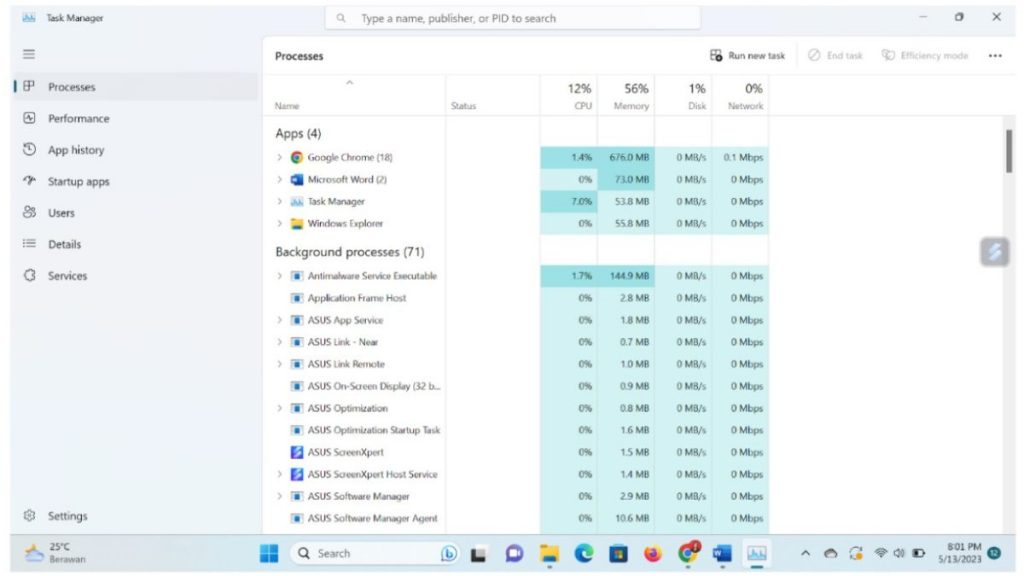Open Microsoft Store from the taskbar
Image resolution: width=1024 pixels, height=576 pixels.
click(x=618, y=554)
